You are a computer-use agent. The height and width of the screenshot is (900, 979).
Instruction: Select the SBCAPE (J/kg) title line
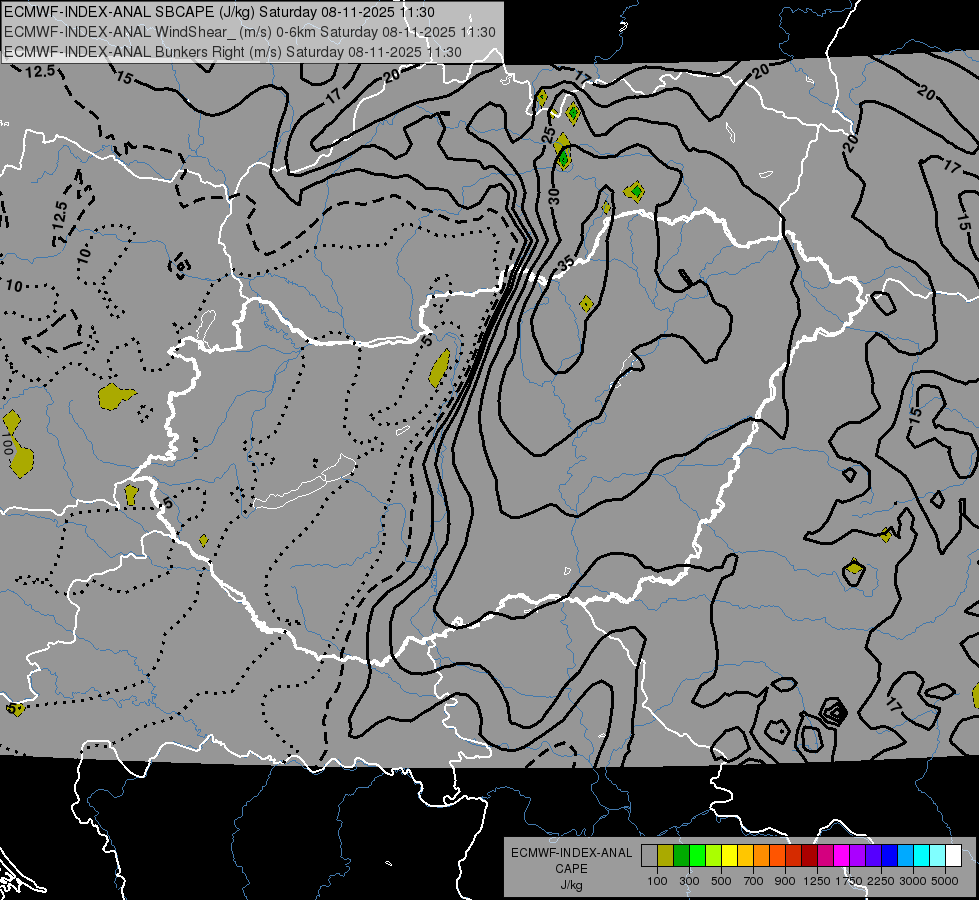[219, 12]
